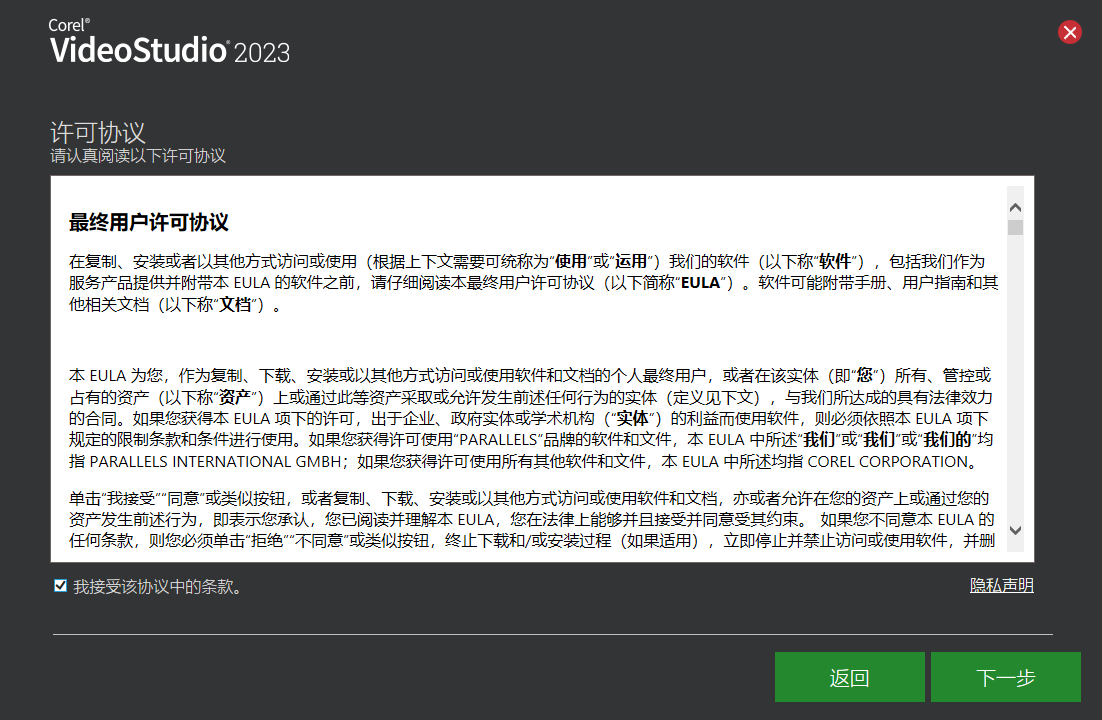The height and width of the screenshot is (720, 1102).
Task: Click the red close icon
Action: pyautogui.click(x=1069, y=31)
